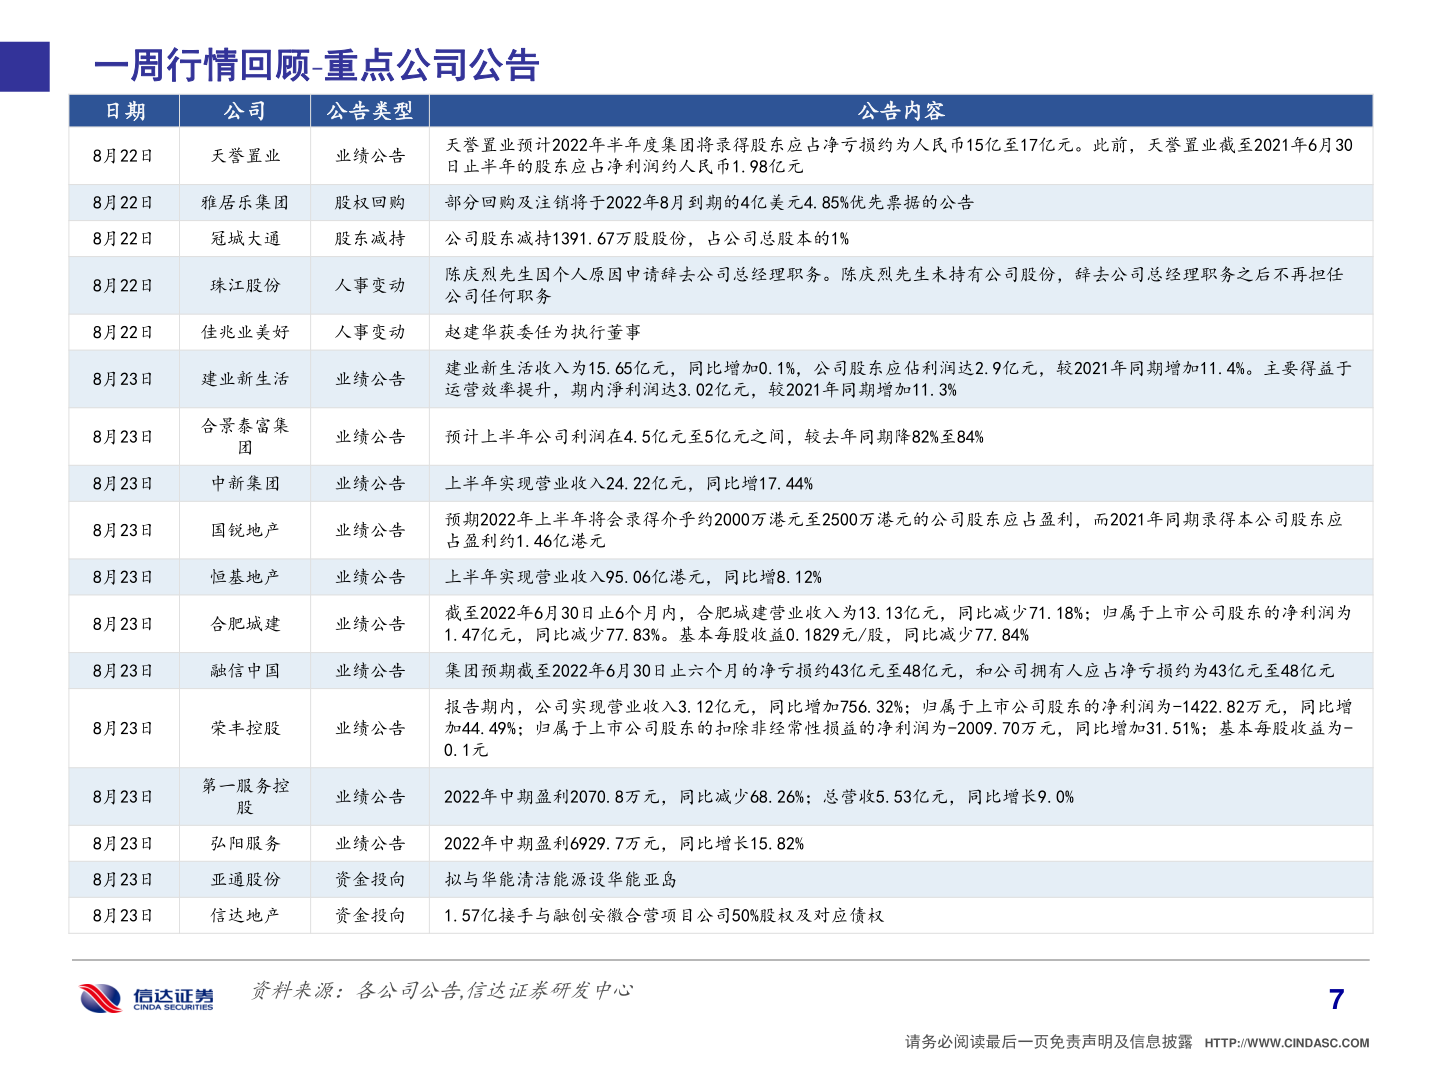
Task: Select the 融信中国 row
Action: pyautogui.click(x=246, y=670)
